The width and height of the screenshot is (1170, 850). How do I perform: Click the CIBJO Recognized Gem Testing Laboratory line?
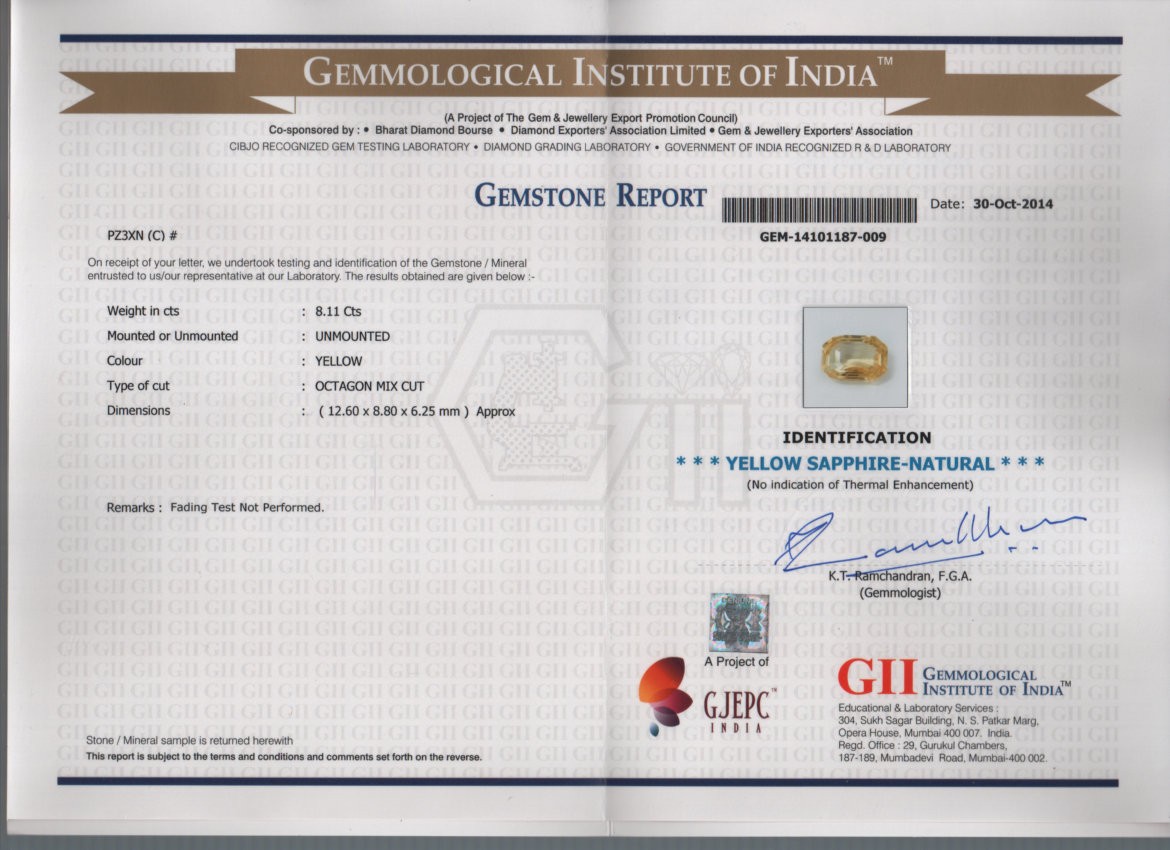589,147
